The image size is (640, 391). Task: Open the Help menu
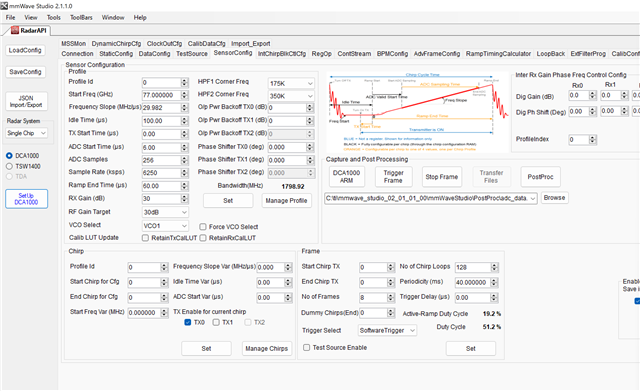tap(140, 18)
